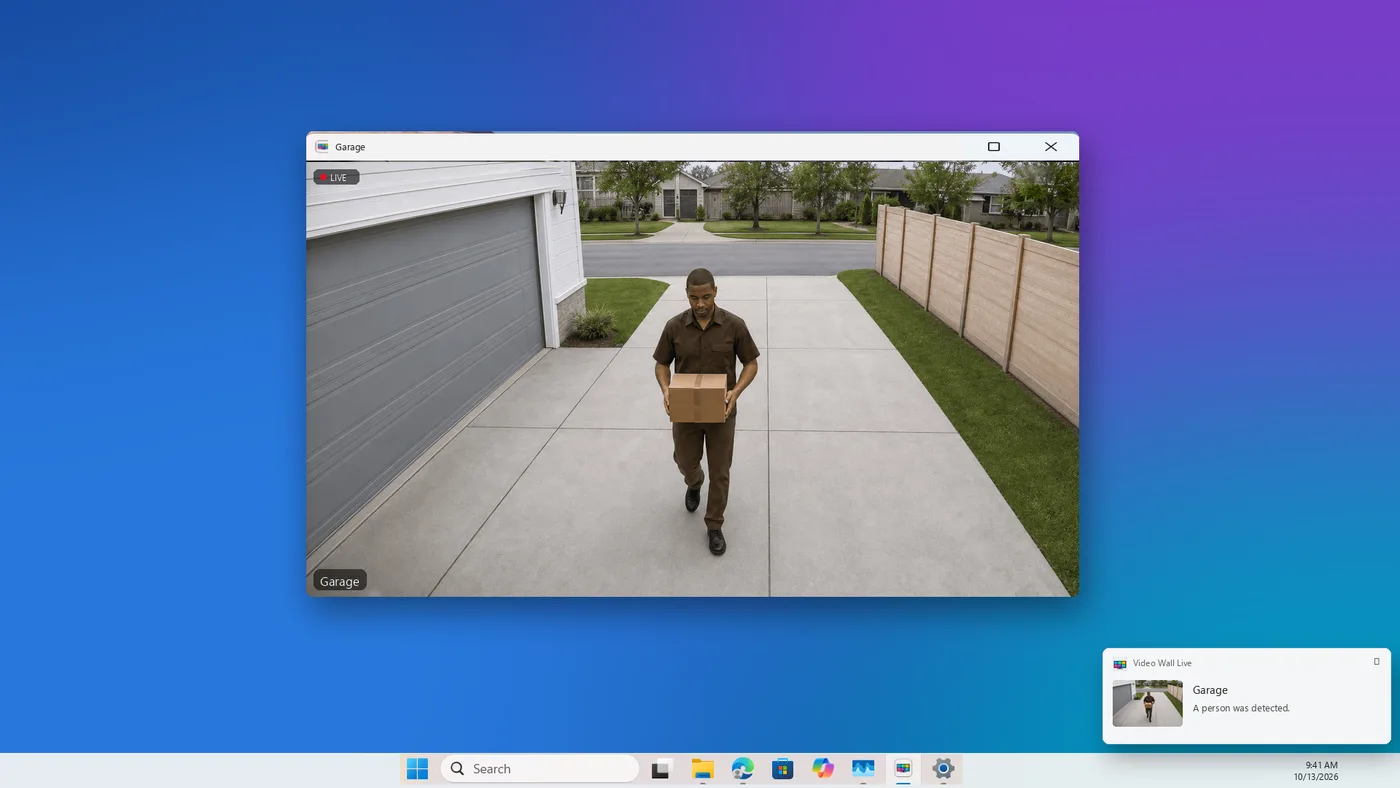1400x788 pixels.
Task: Click the "Garage" heading in the notification
Action: click(1210, 690)
